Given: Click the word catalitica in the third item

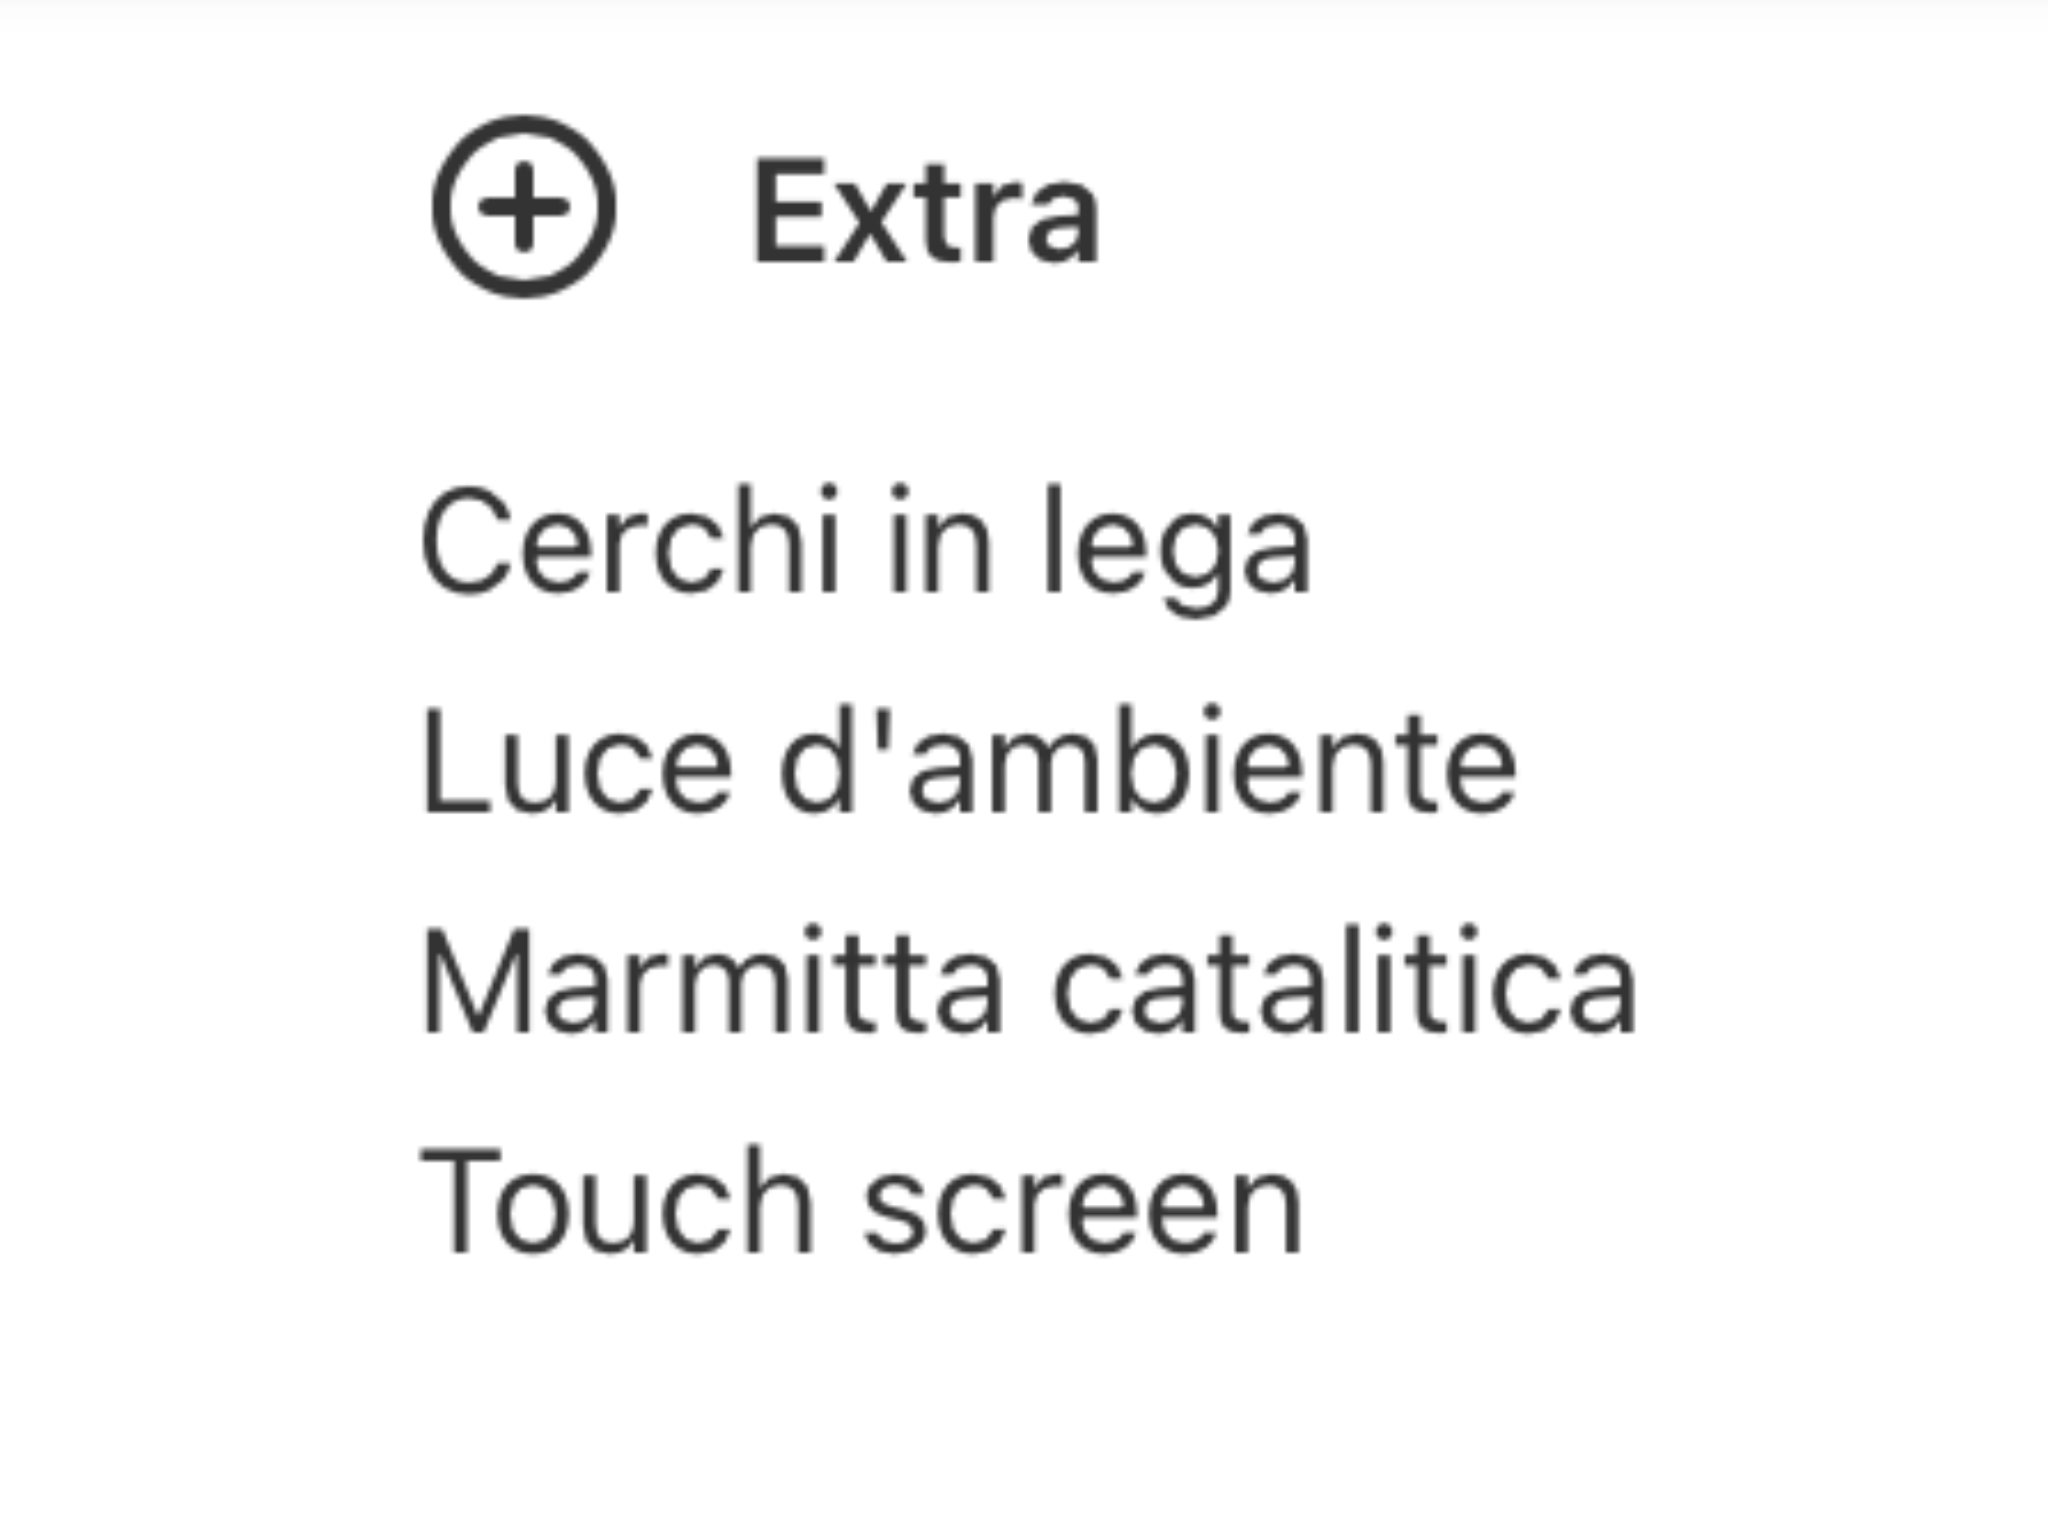Looking at the screenshot, I should pos(1345,985).
